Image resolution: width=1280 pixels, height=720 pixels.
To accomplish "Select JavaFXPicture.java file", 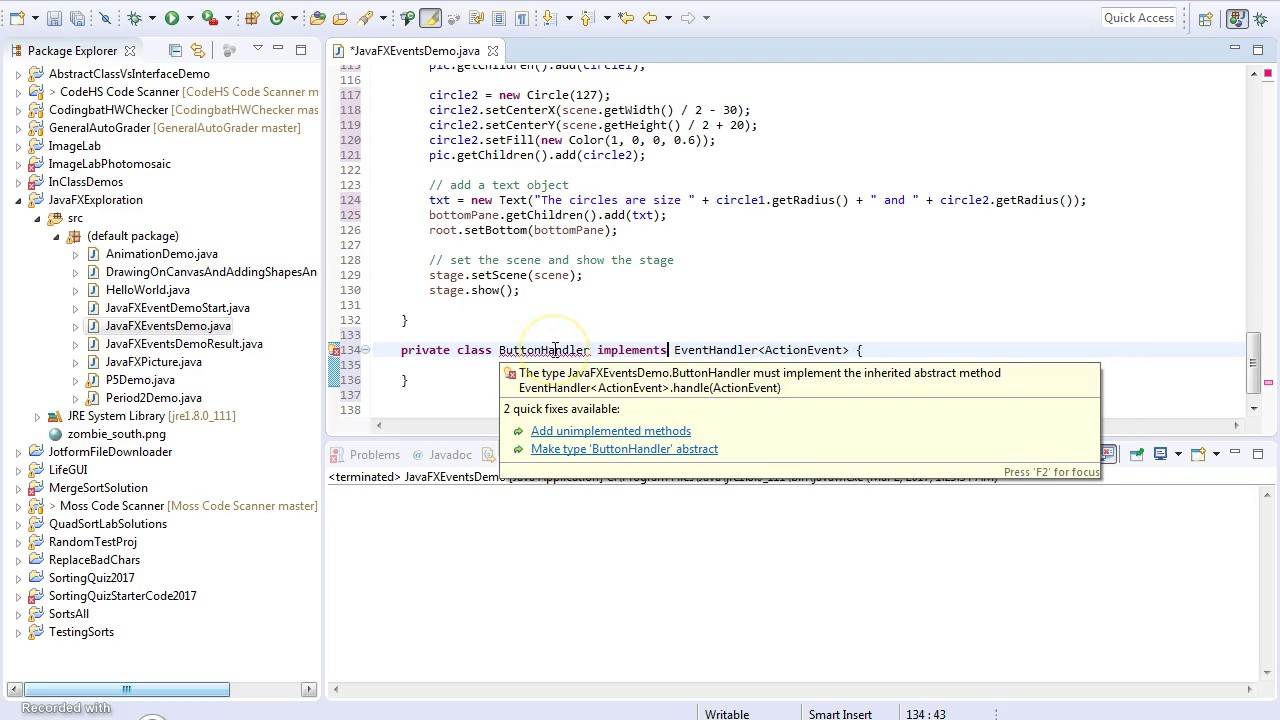I will tap(153, 362).
